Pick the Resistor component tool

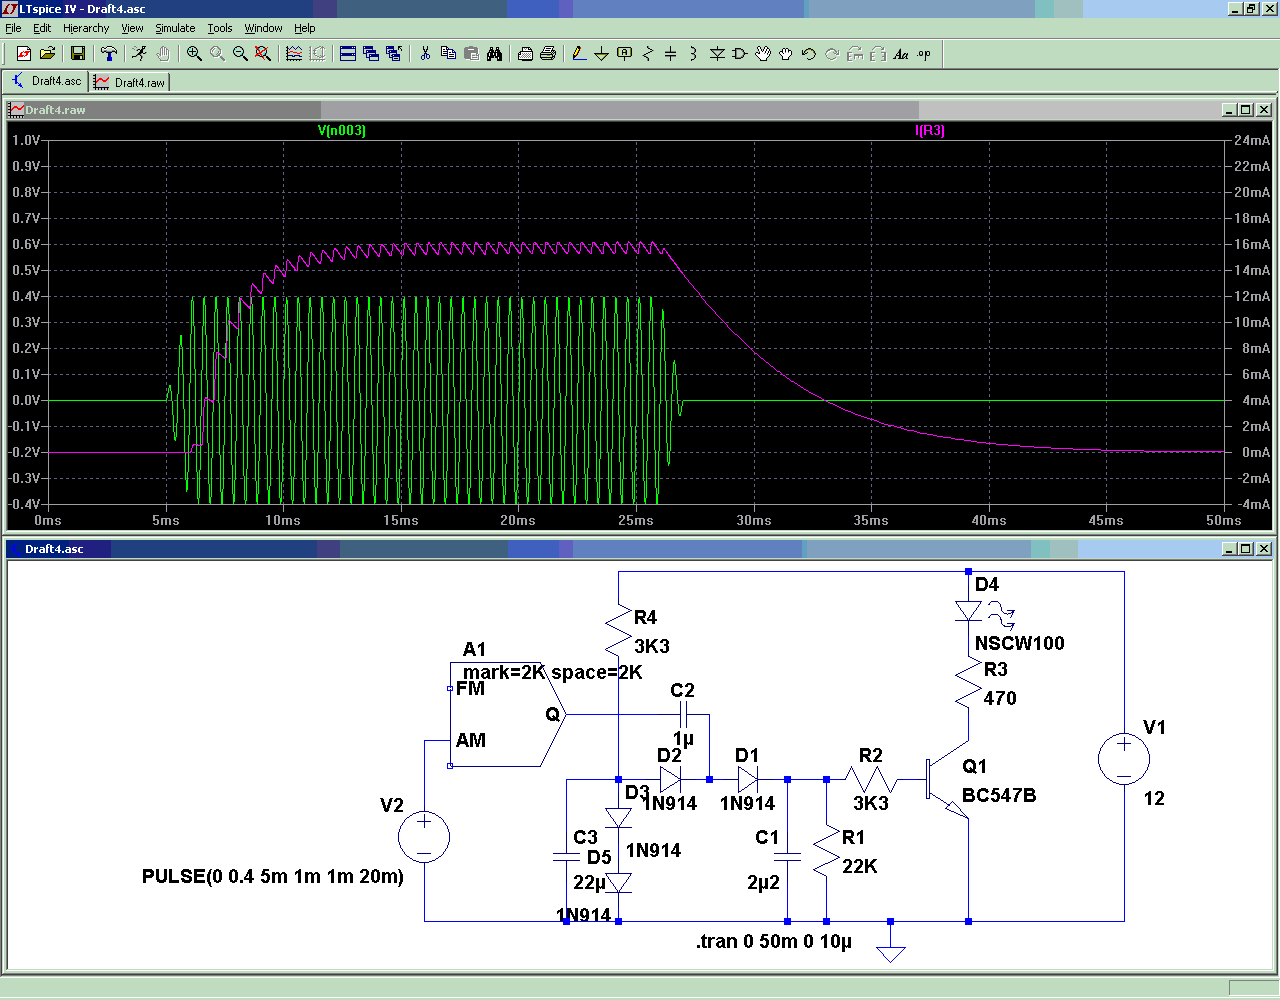(x=647, y=54)
